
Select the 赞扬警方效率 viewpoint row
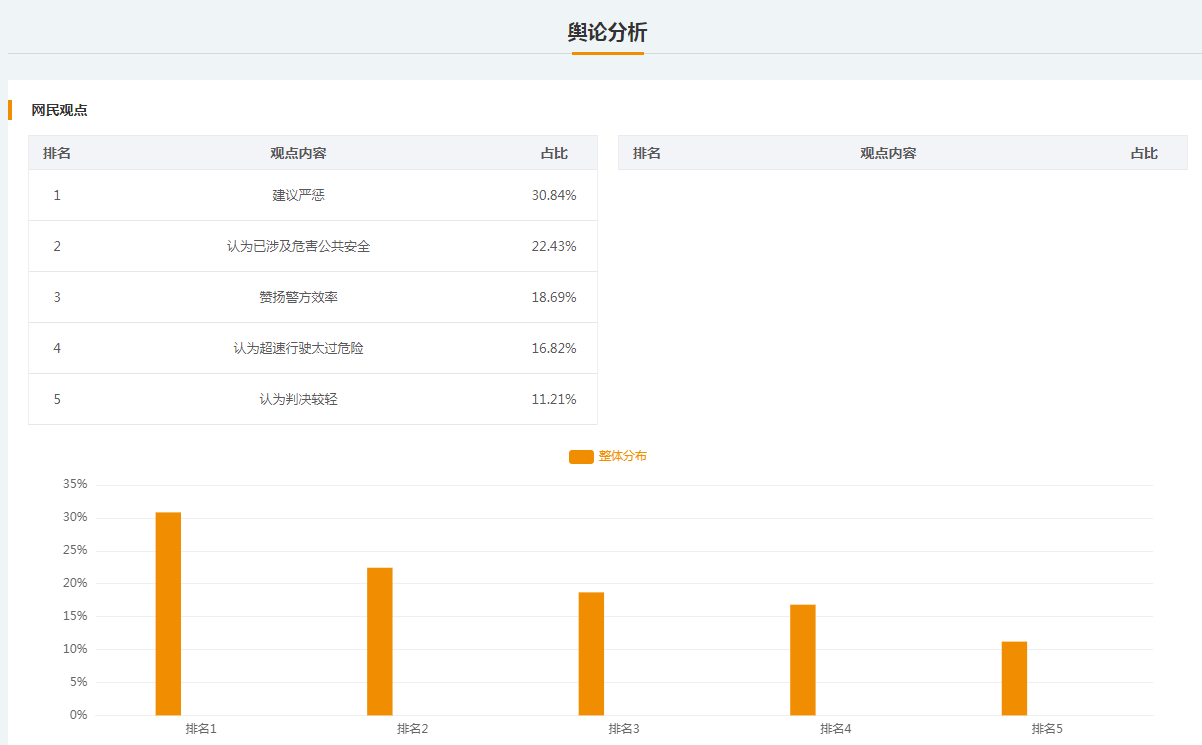coord(313,297)
